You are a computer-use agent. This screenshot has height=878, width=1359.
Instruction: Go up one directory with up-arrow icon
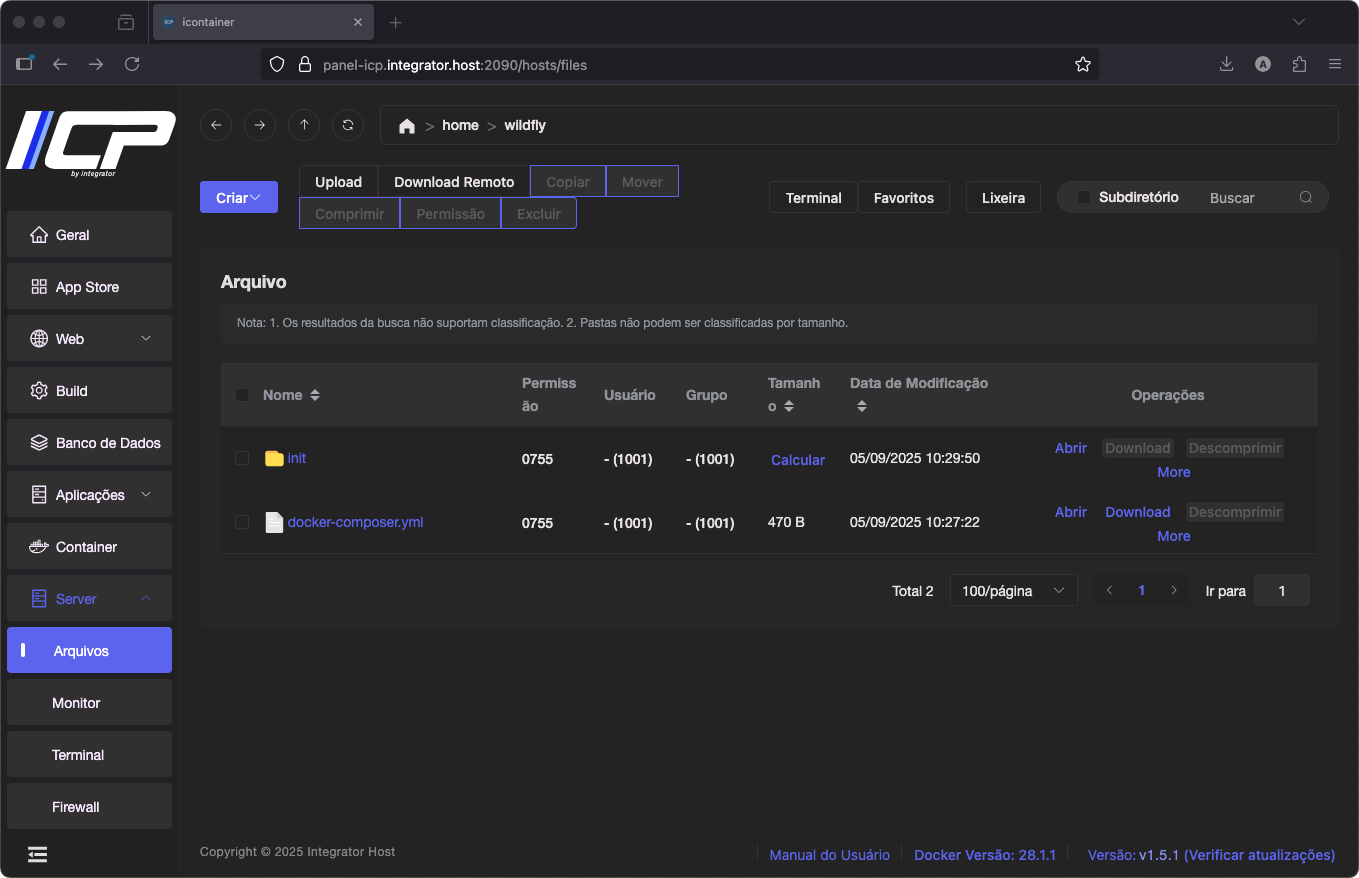pyautogui.click(x=304, y=125)
